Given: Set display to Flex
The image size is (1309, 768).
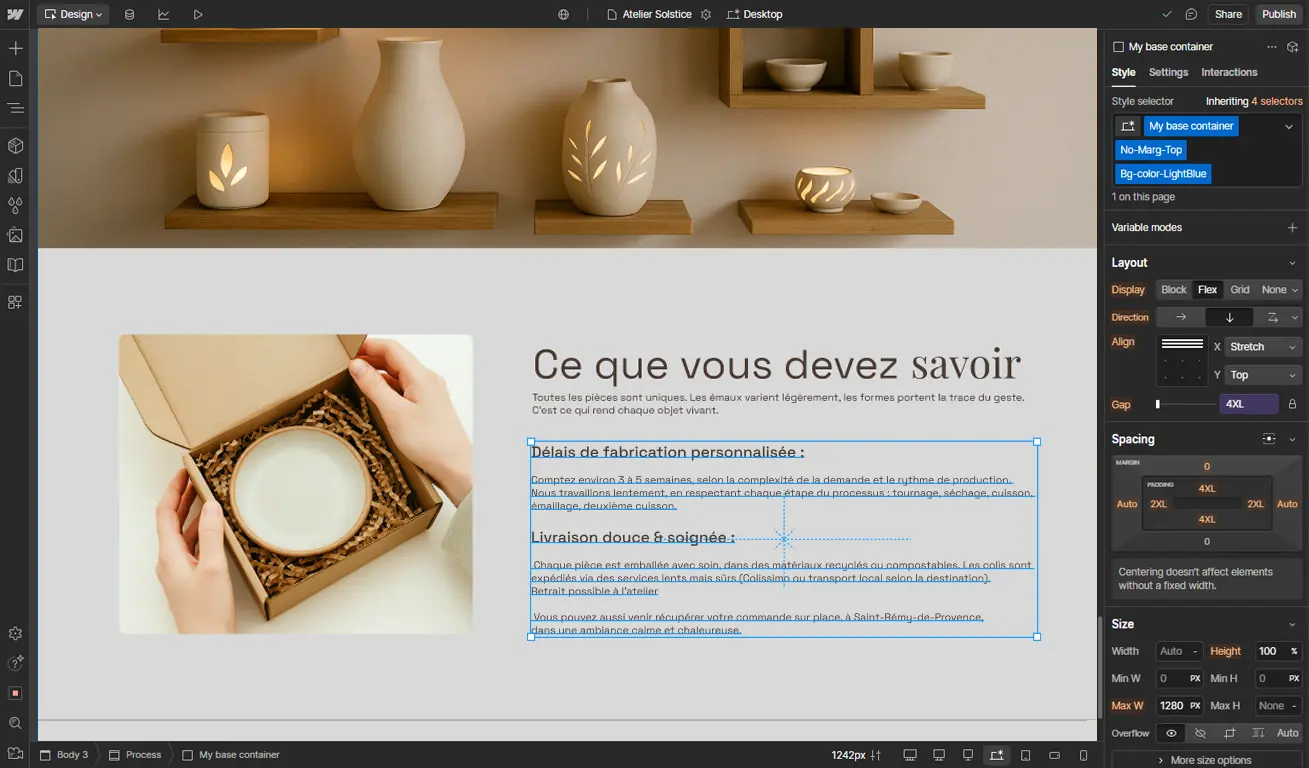Looking at the screenshot, I should point(1208,290).
